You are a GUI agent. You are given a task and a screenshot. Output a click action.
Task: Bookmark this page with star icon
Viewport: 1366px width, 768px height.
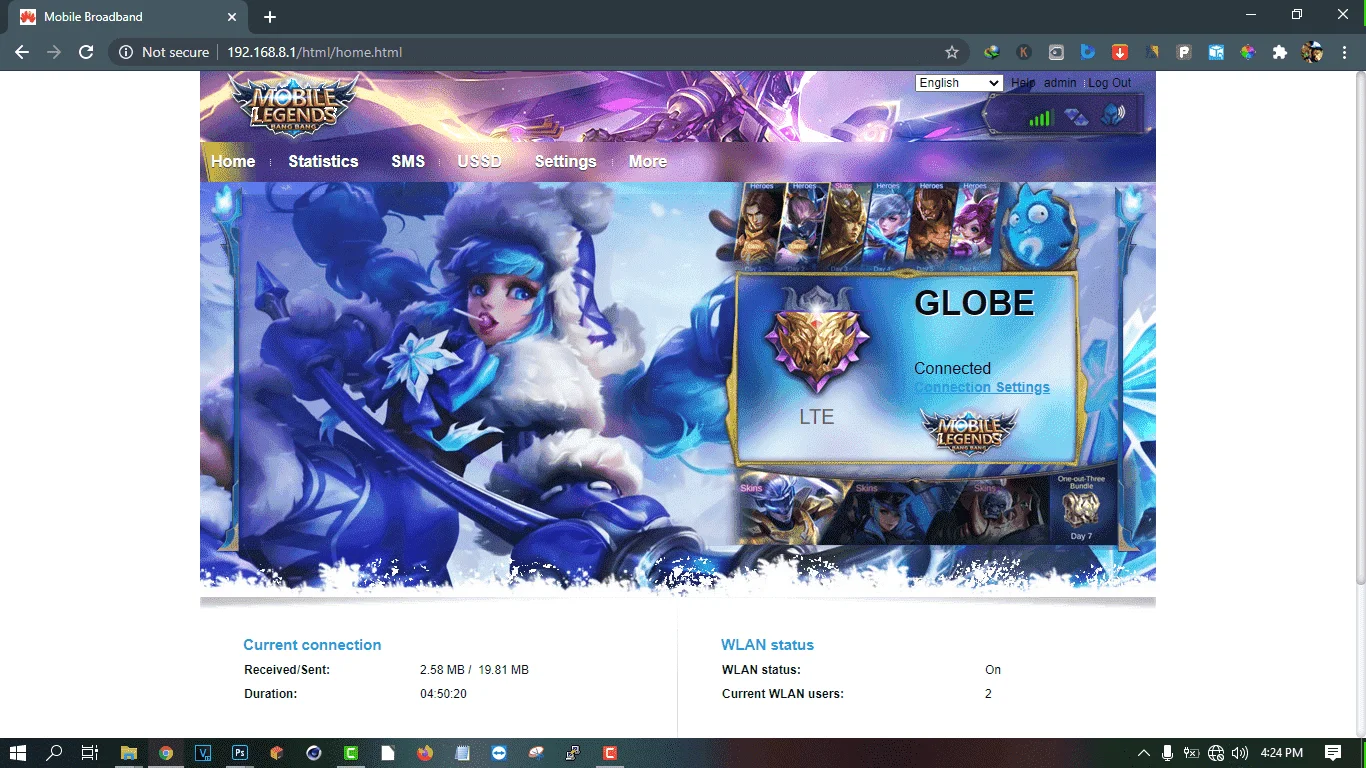point(952,52)
